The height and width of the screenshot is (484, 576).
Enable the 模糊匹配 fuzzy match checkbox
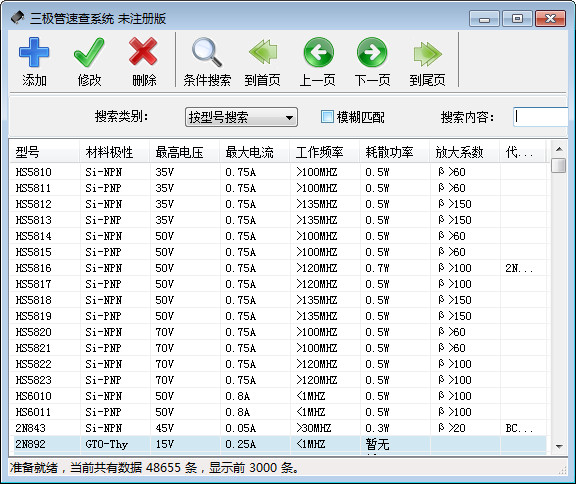pos(327,117)
